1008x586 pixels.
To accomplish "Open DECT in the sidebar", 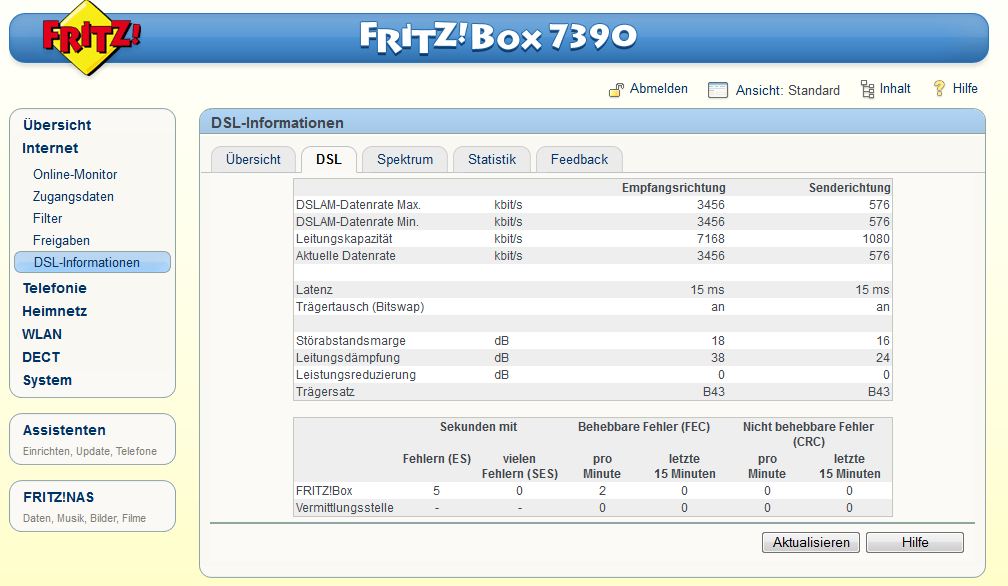I will point(40,358).
